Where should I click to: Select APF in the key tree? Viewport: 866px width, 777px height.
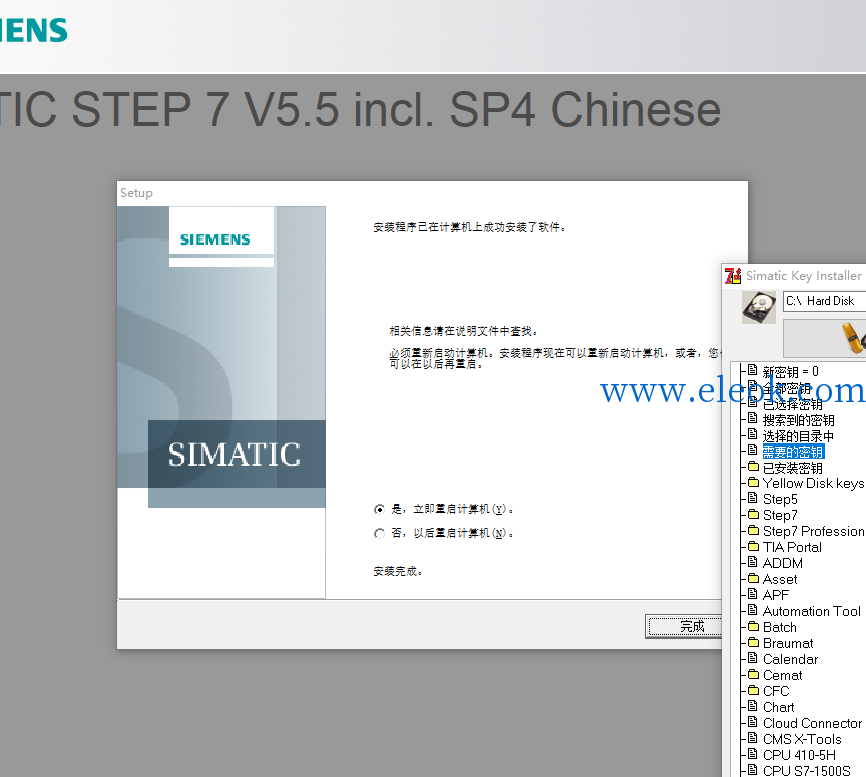[x=775, y=595]
